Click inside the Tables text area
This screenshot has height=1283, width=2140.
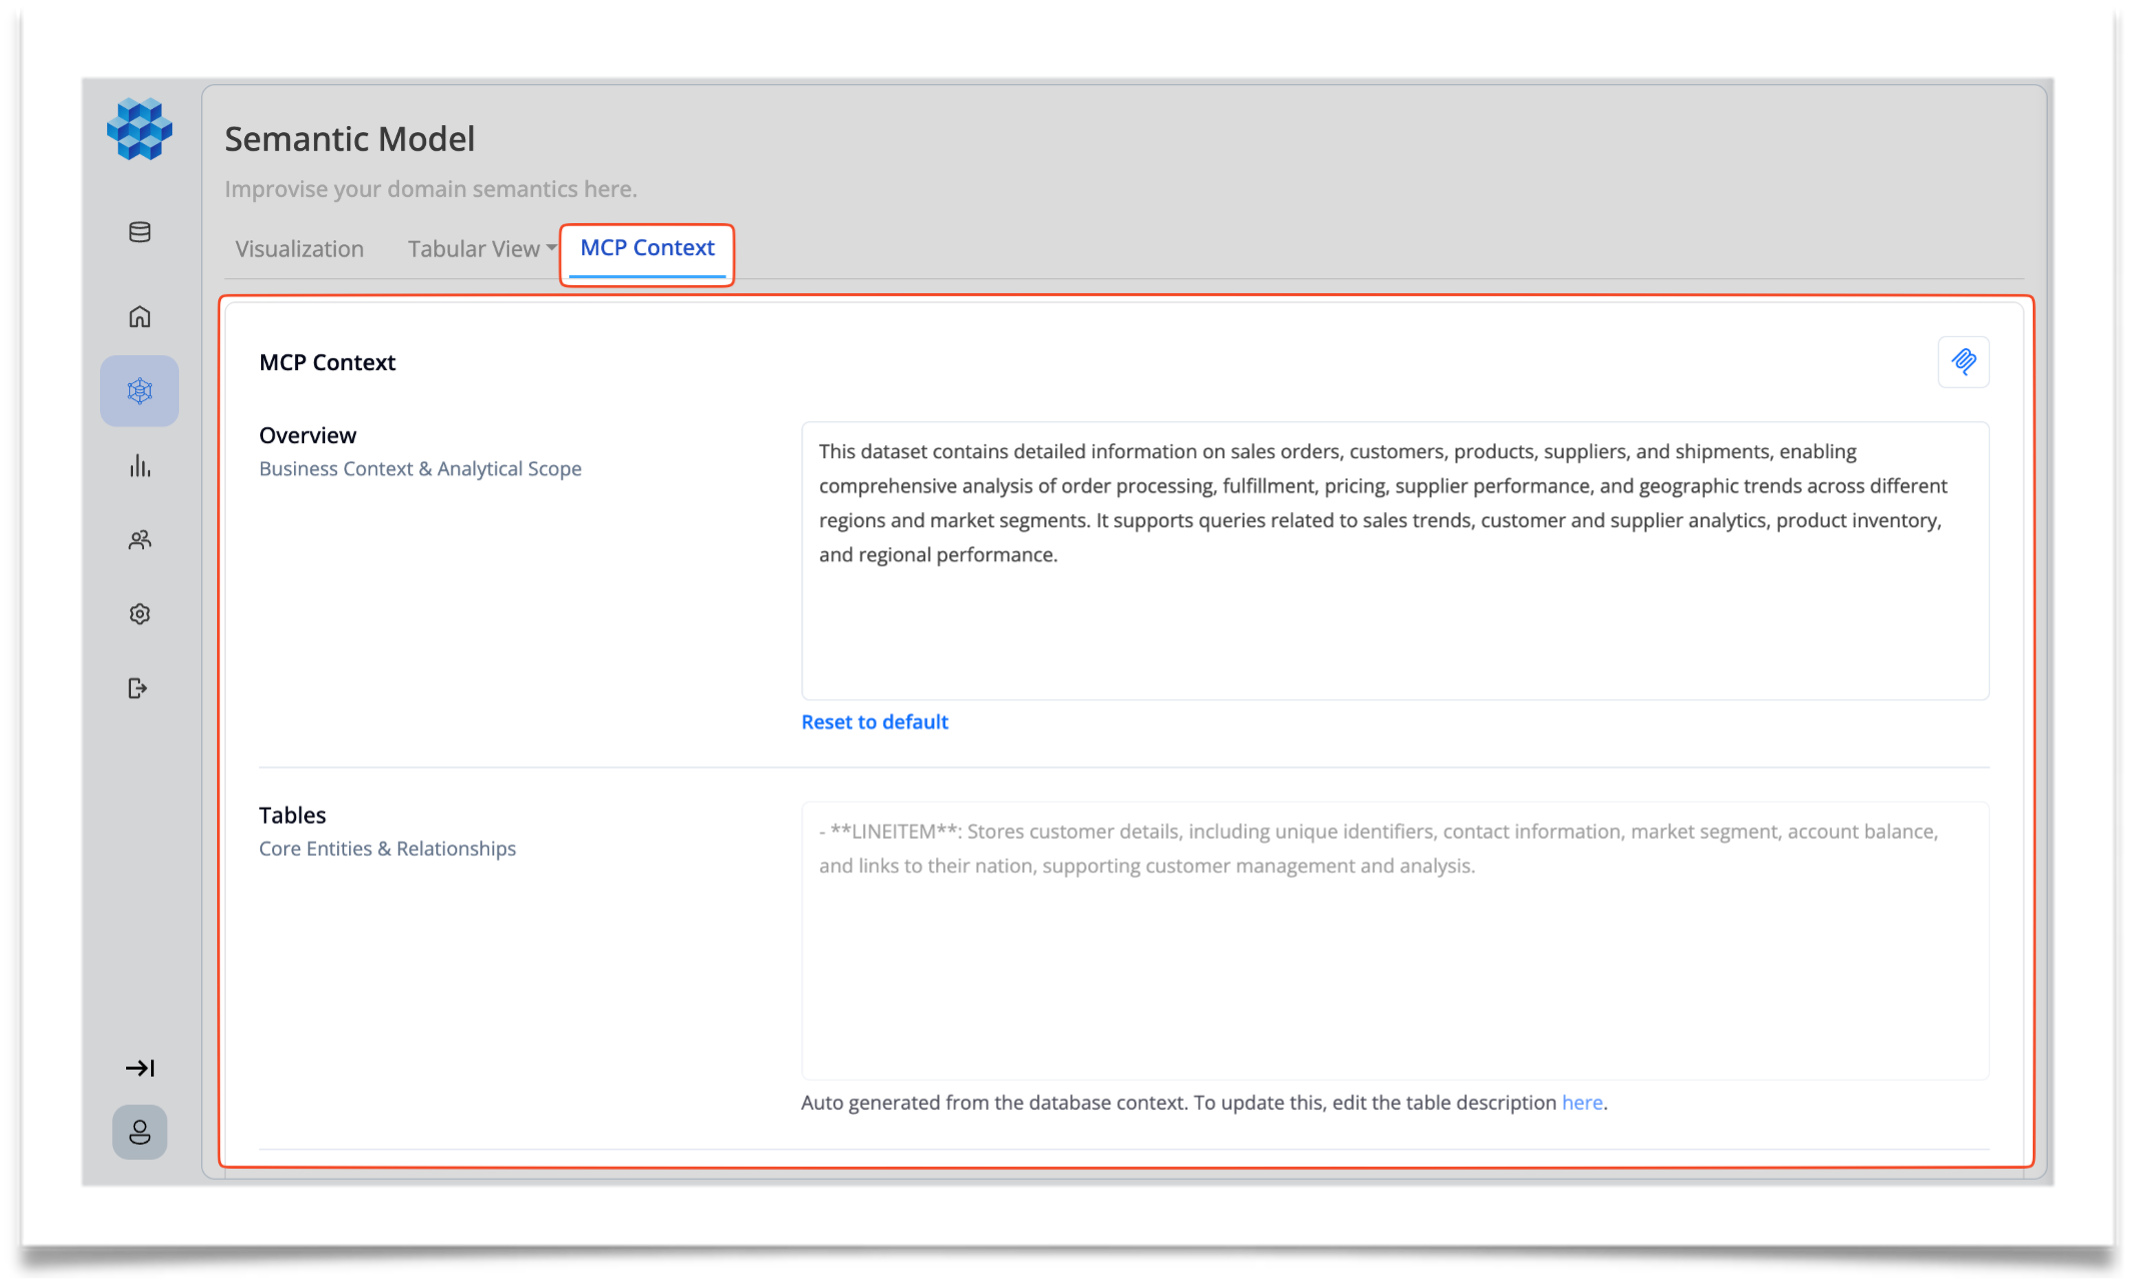tap(1394, 940)
